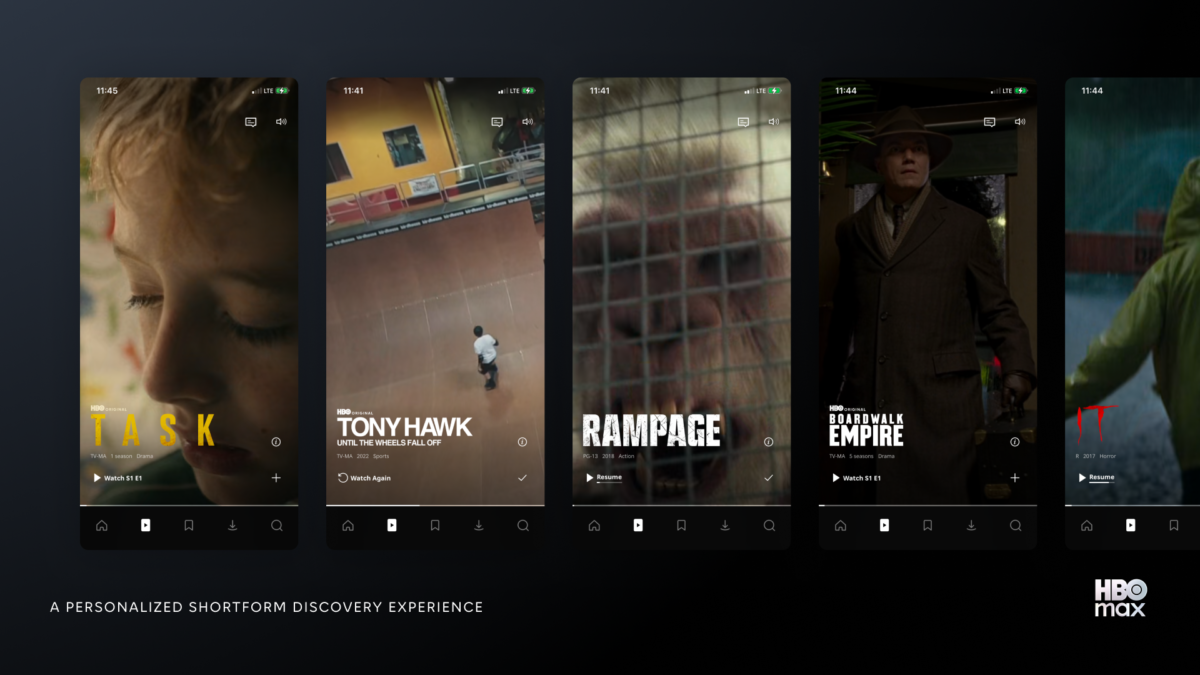Remove Tony Hawk from My List checkmark

tap(522, 478)
